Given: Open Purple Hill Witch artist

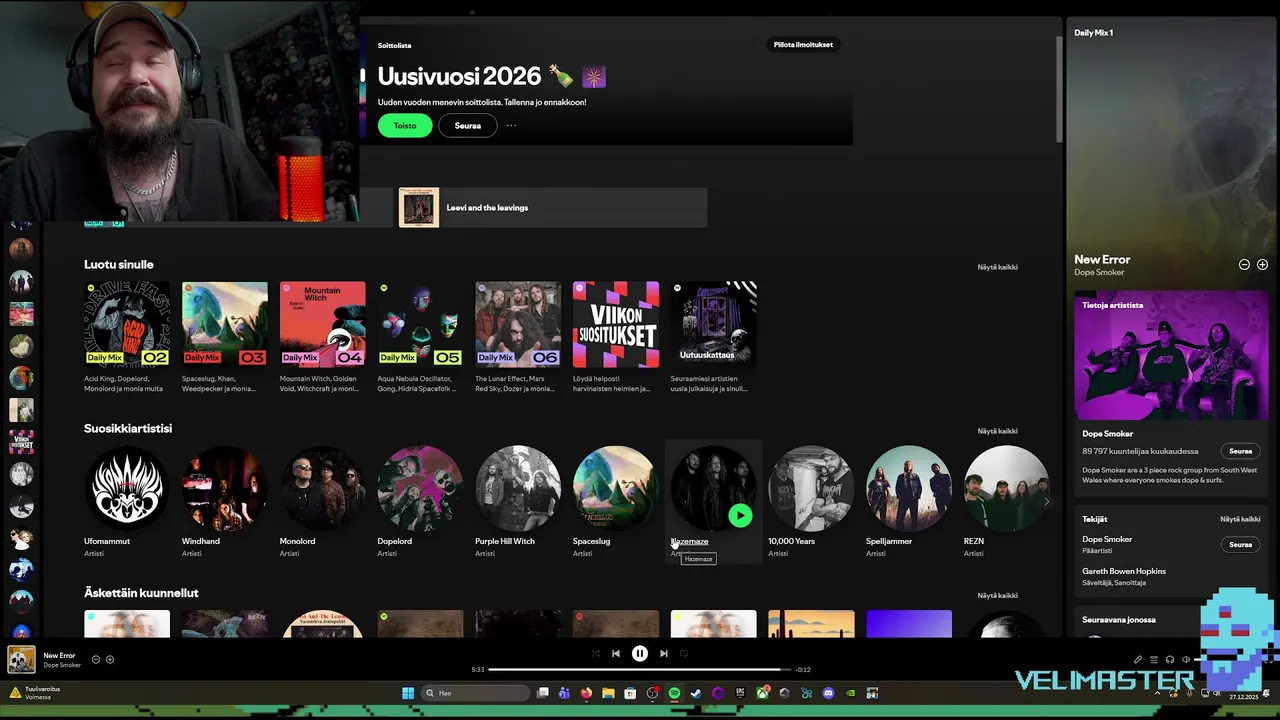Looking at the screenshot, I should coord(518,488).
